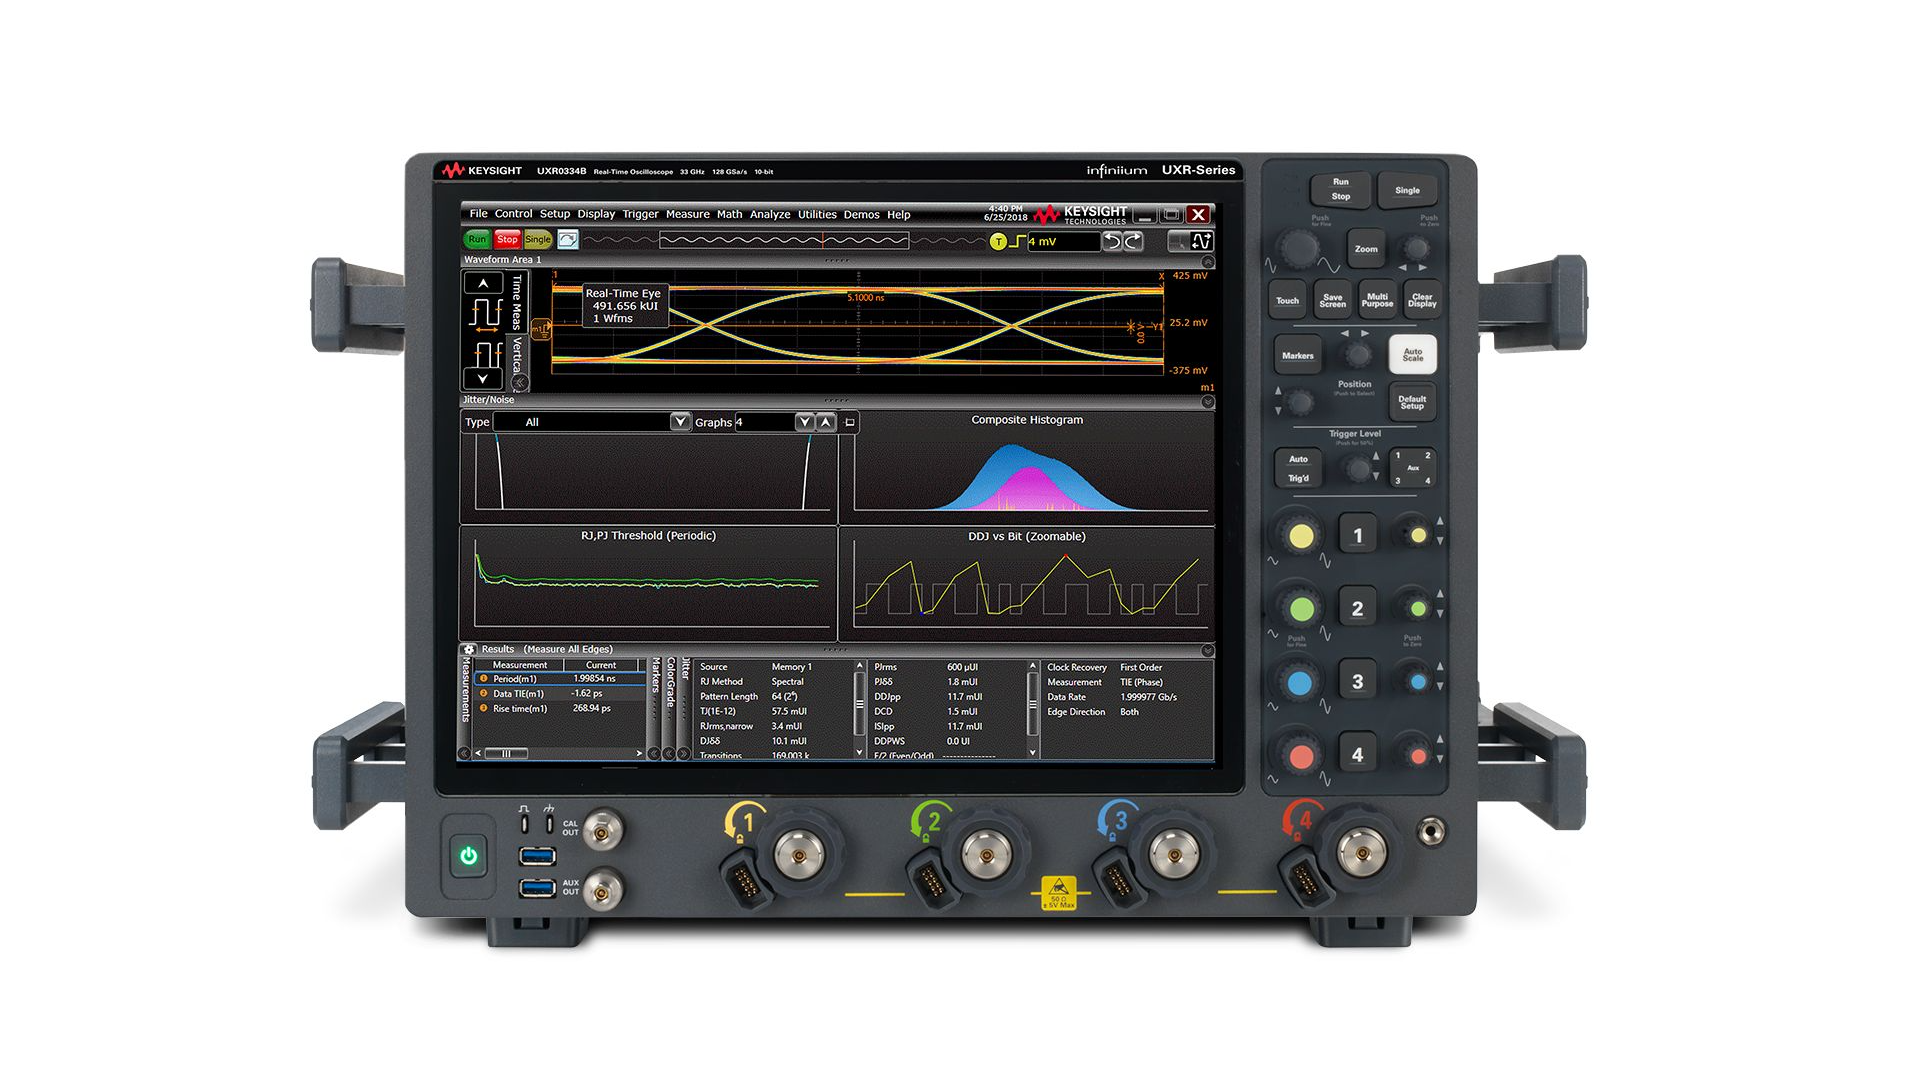Select the yellow trigger 'T' indicator icon
1920x1080 pixels.
coord(998,240)
